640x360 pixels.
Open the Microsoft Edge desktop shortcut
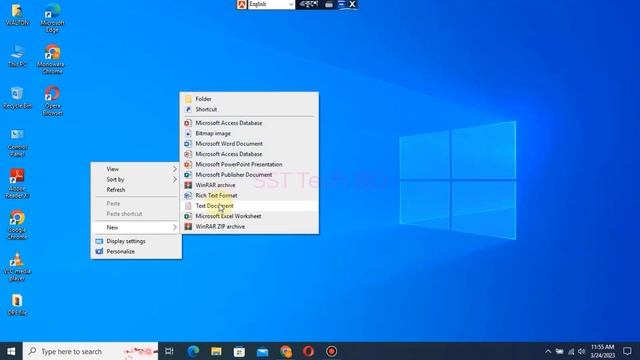(52, 18)
